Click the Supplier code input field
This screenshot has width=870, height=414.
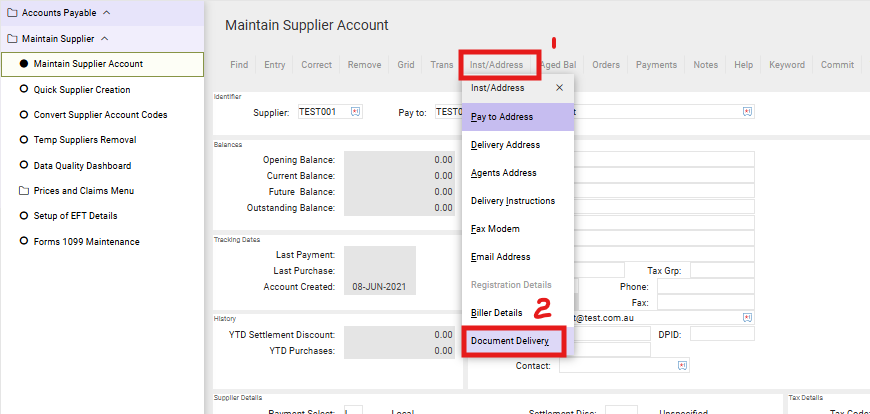coord(320,112)
